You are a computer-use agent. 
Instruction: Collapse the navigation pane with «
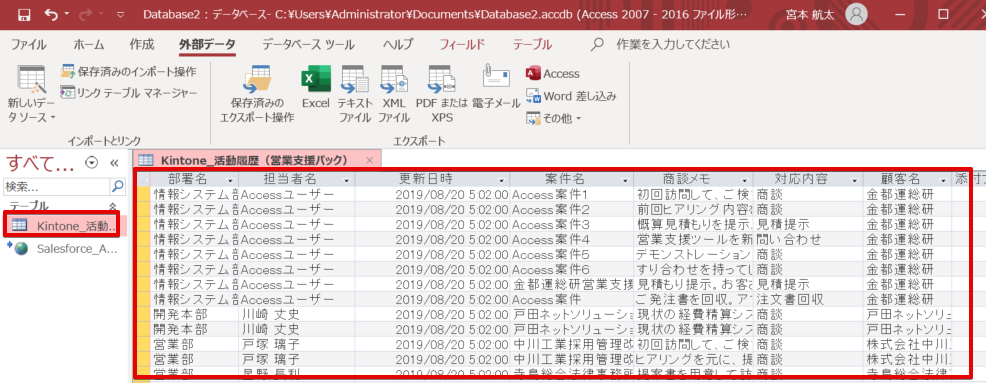pyautogui.click(x=114, y=163)
